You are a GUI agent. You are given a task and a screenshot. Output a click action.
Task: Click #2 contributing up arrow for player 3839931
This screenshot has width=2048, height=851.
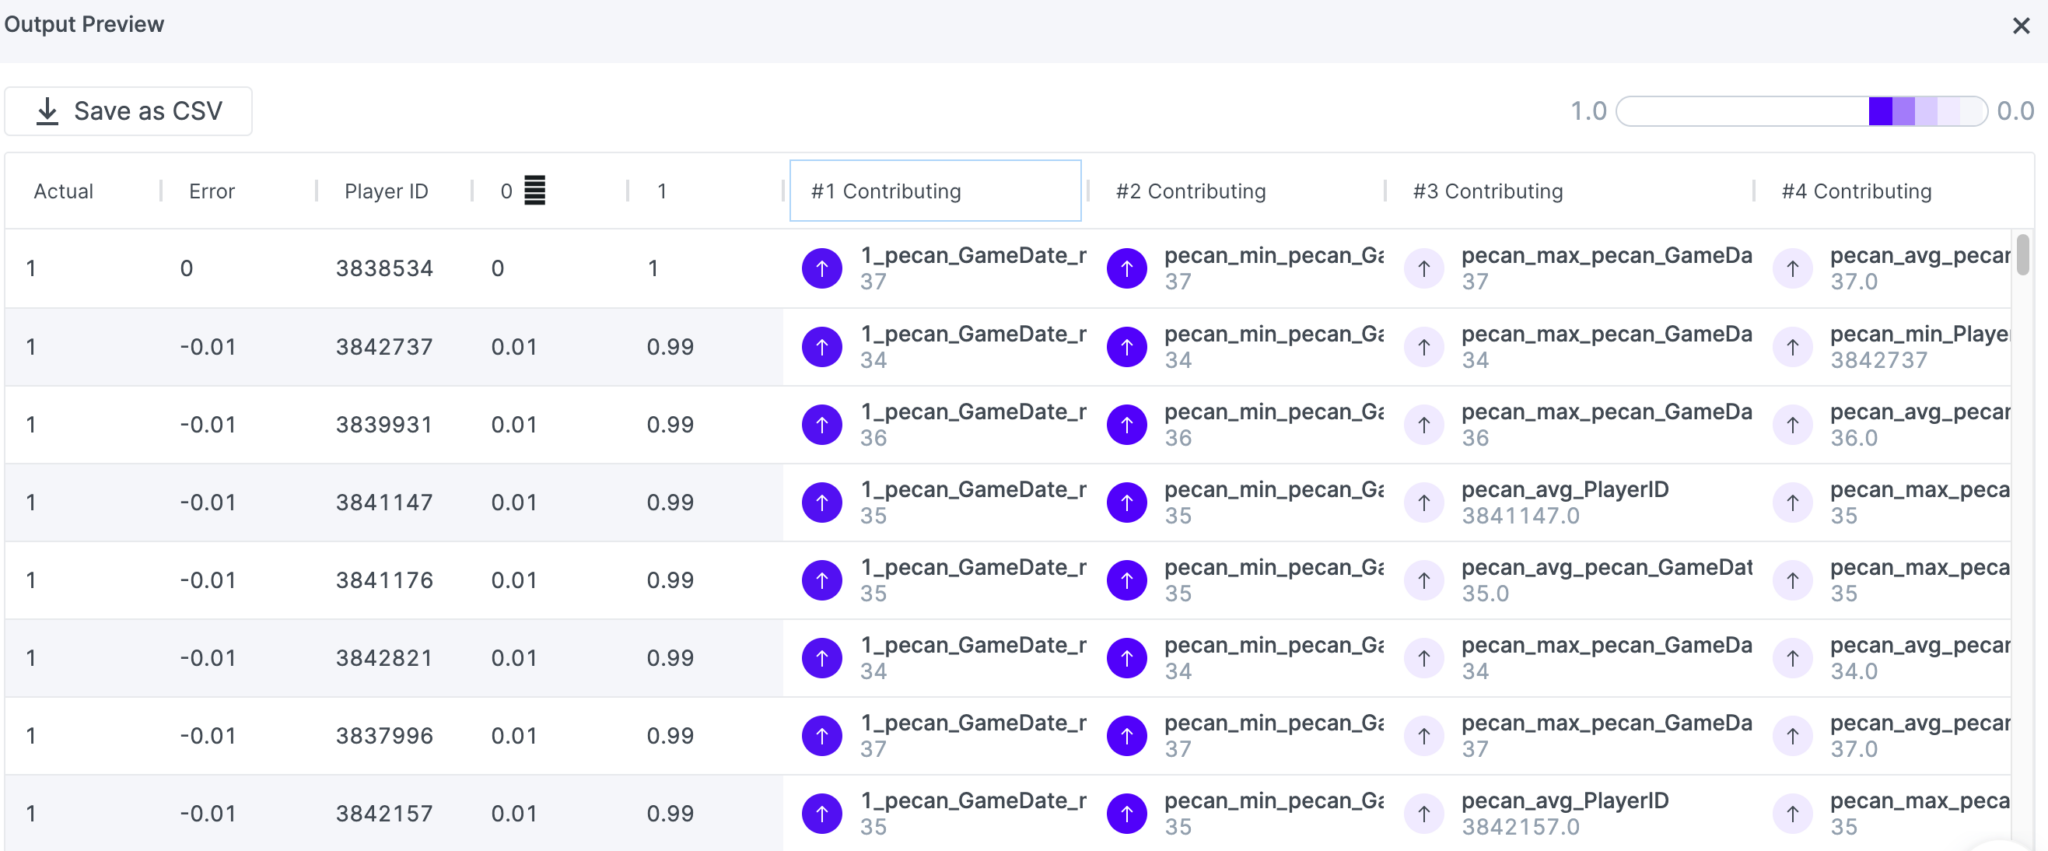tap(1127, 425)
